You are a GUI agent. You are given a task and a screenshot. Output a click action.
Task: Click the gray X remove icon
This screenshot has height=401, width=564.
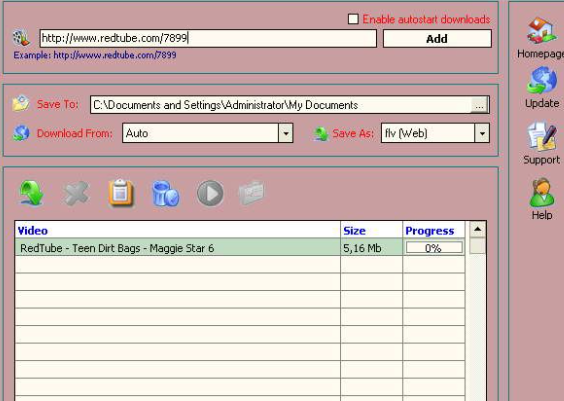(x=76, y=193)
